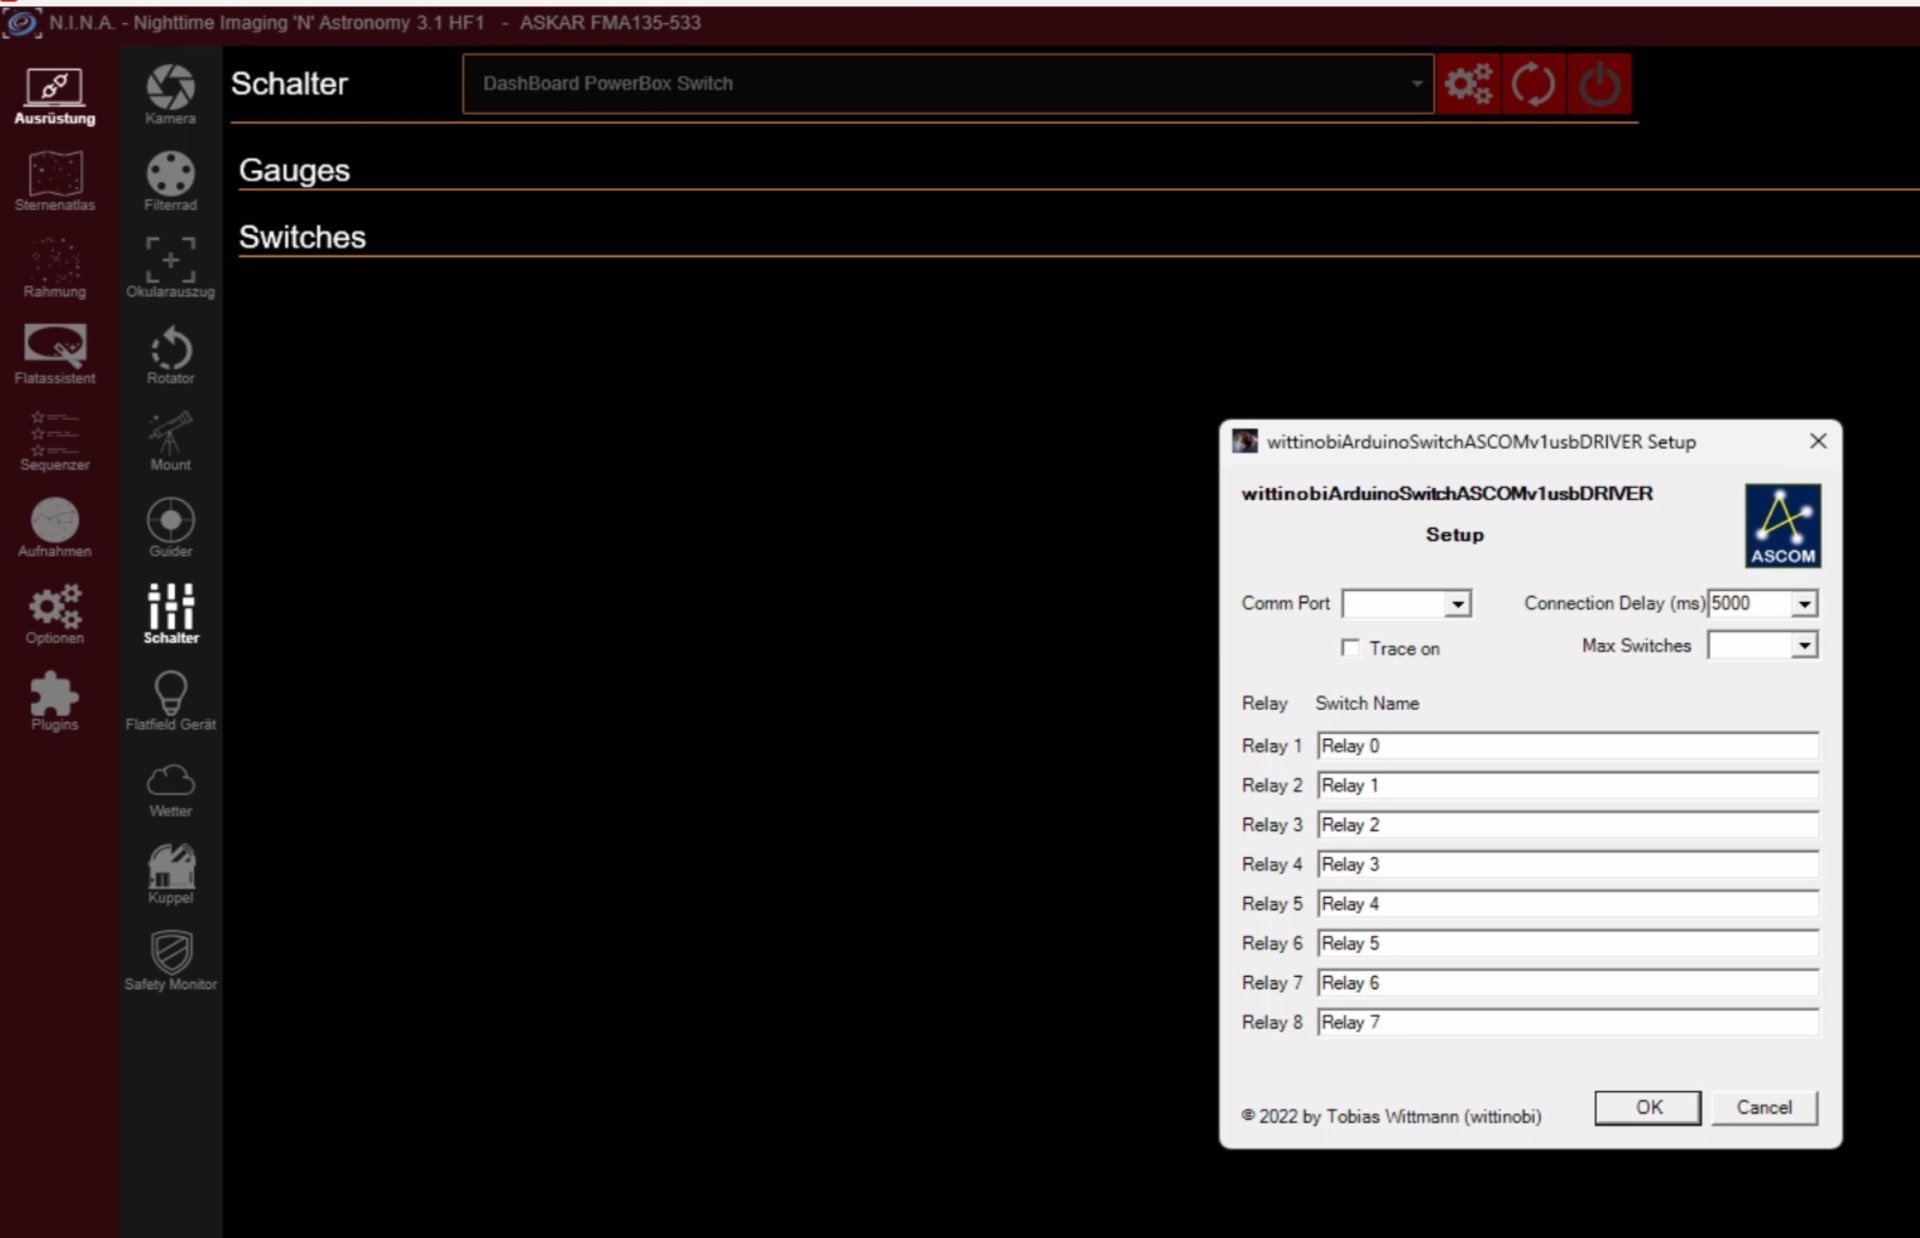
Task: Open the Sequenzer view
Action: pos(55,442)
